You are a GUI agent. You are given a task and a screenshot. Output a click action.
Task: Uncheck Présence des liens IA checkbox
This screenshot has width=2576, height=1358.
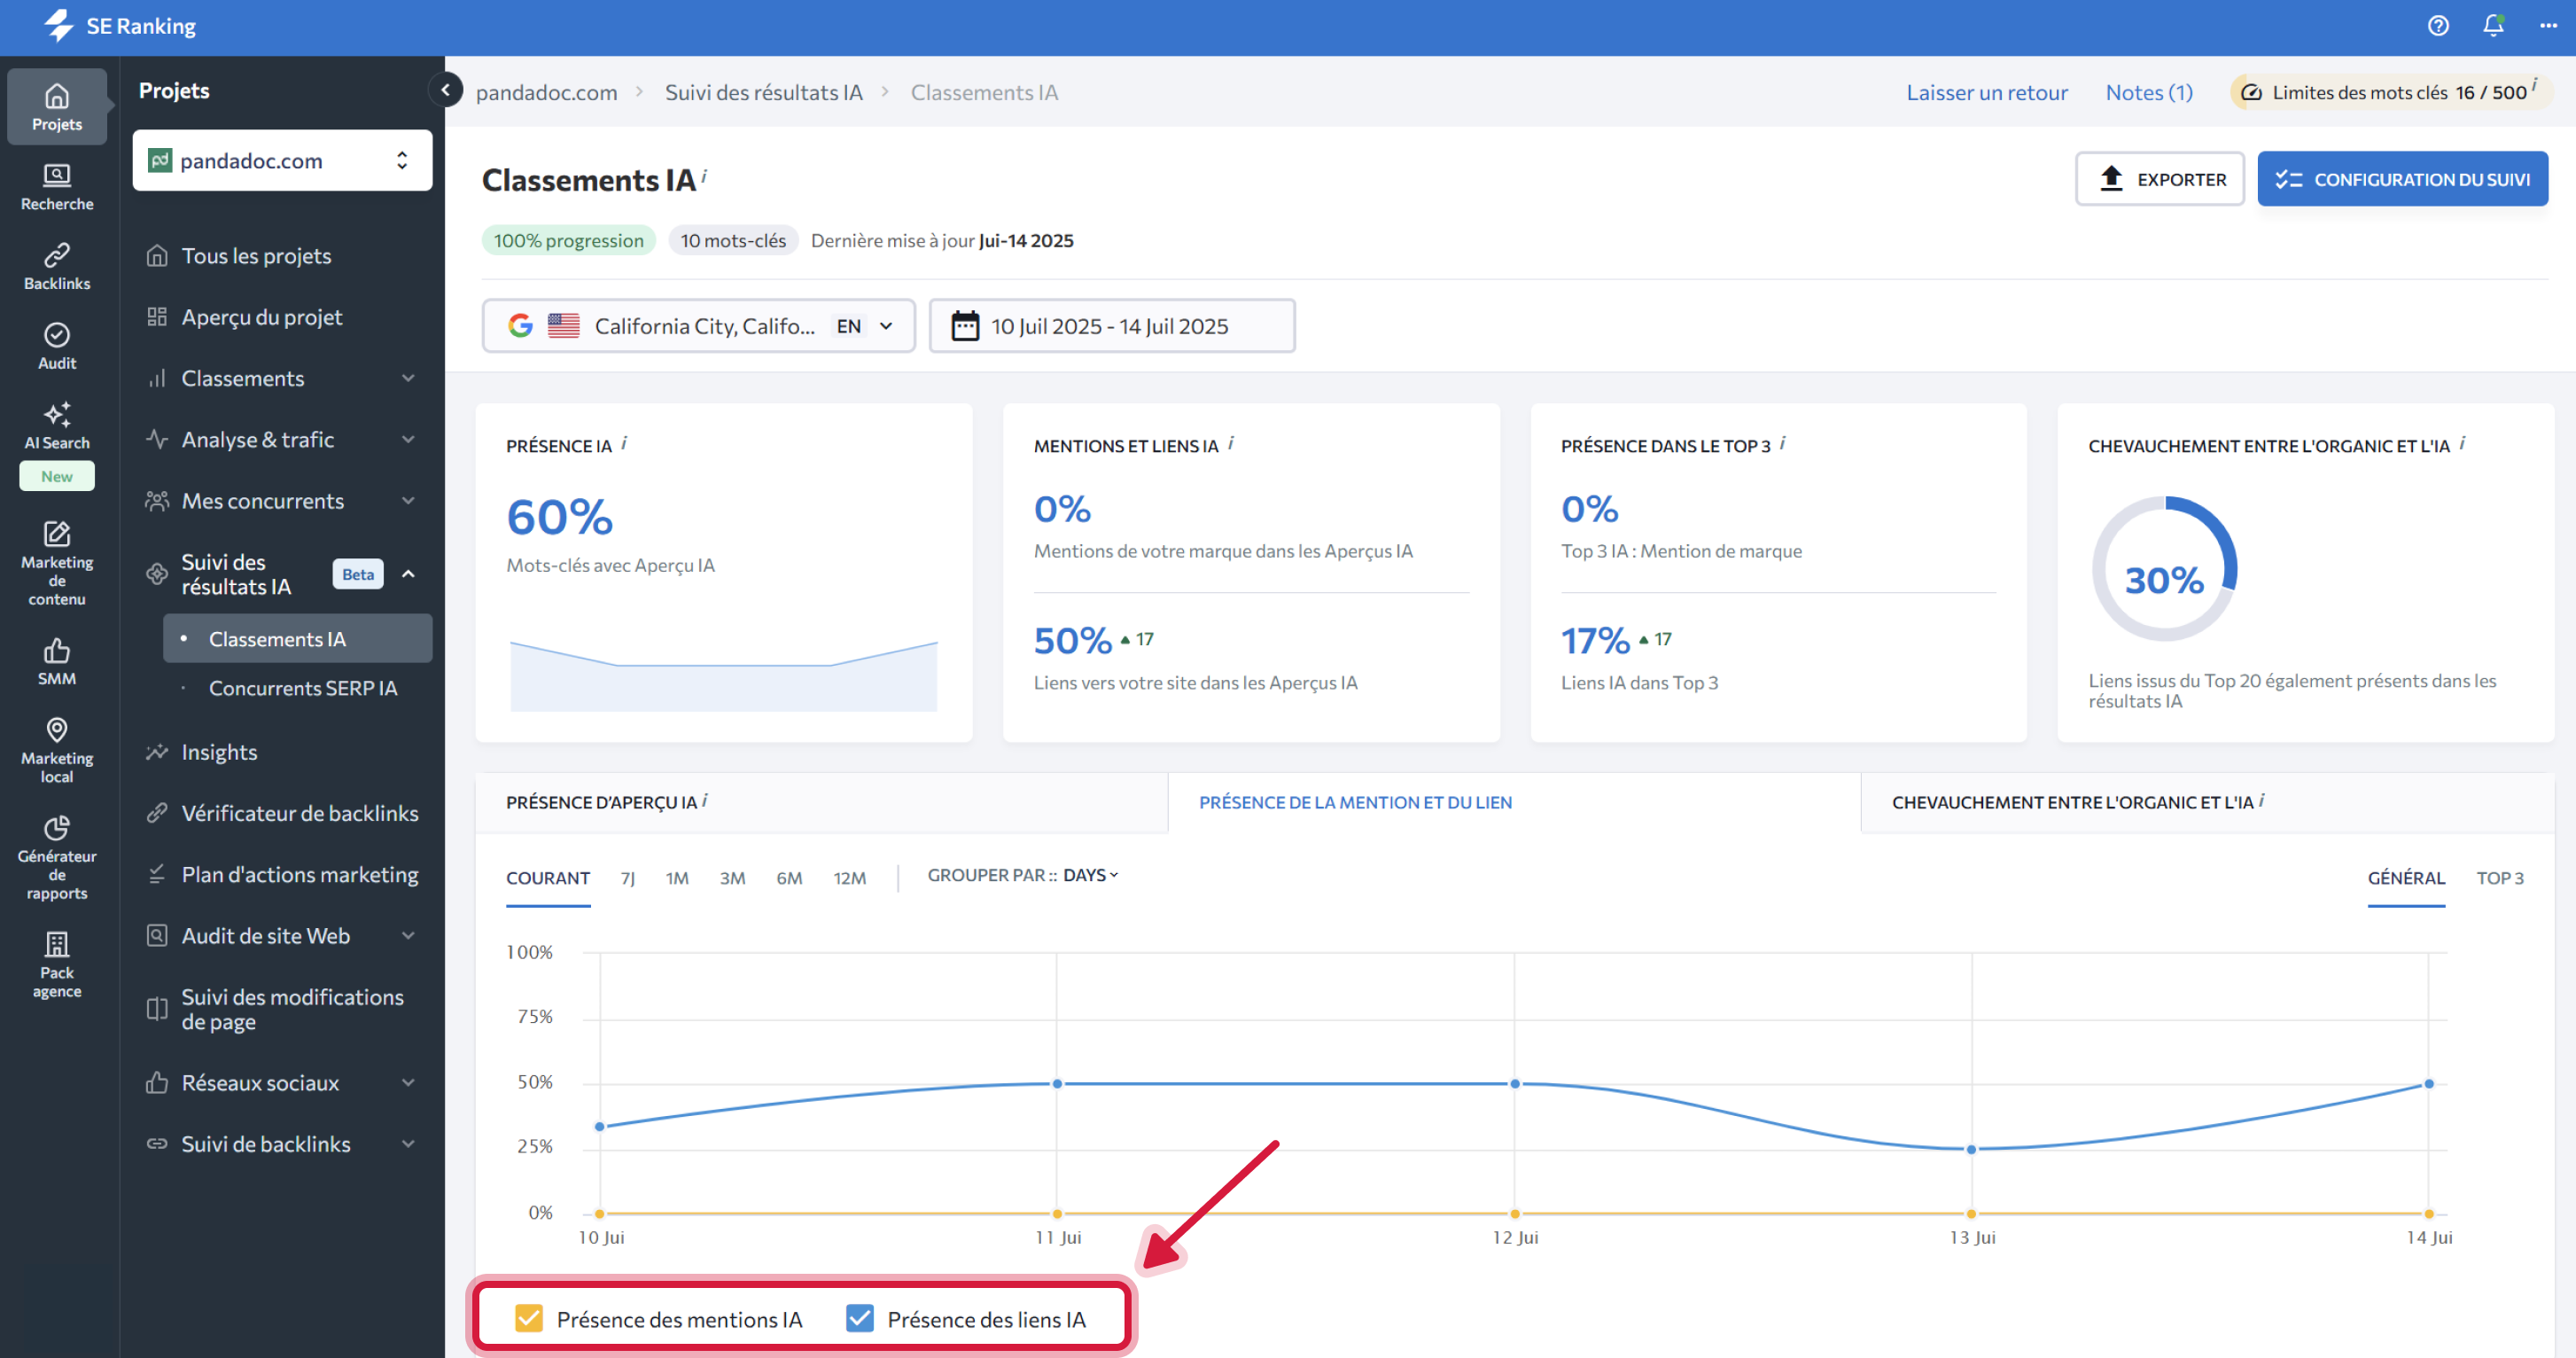pyautogui.click(x=860, y=1318)
